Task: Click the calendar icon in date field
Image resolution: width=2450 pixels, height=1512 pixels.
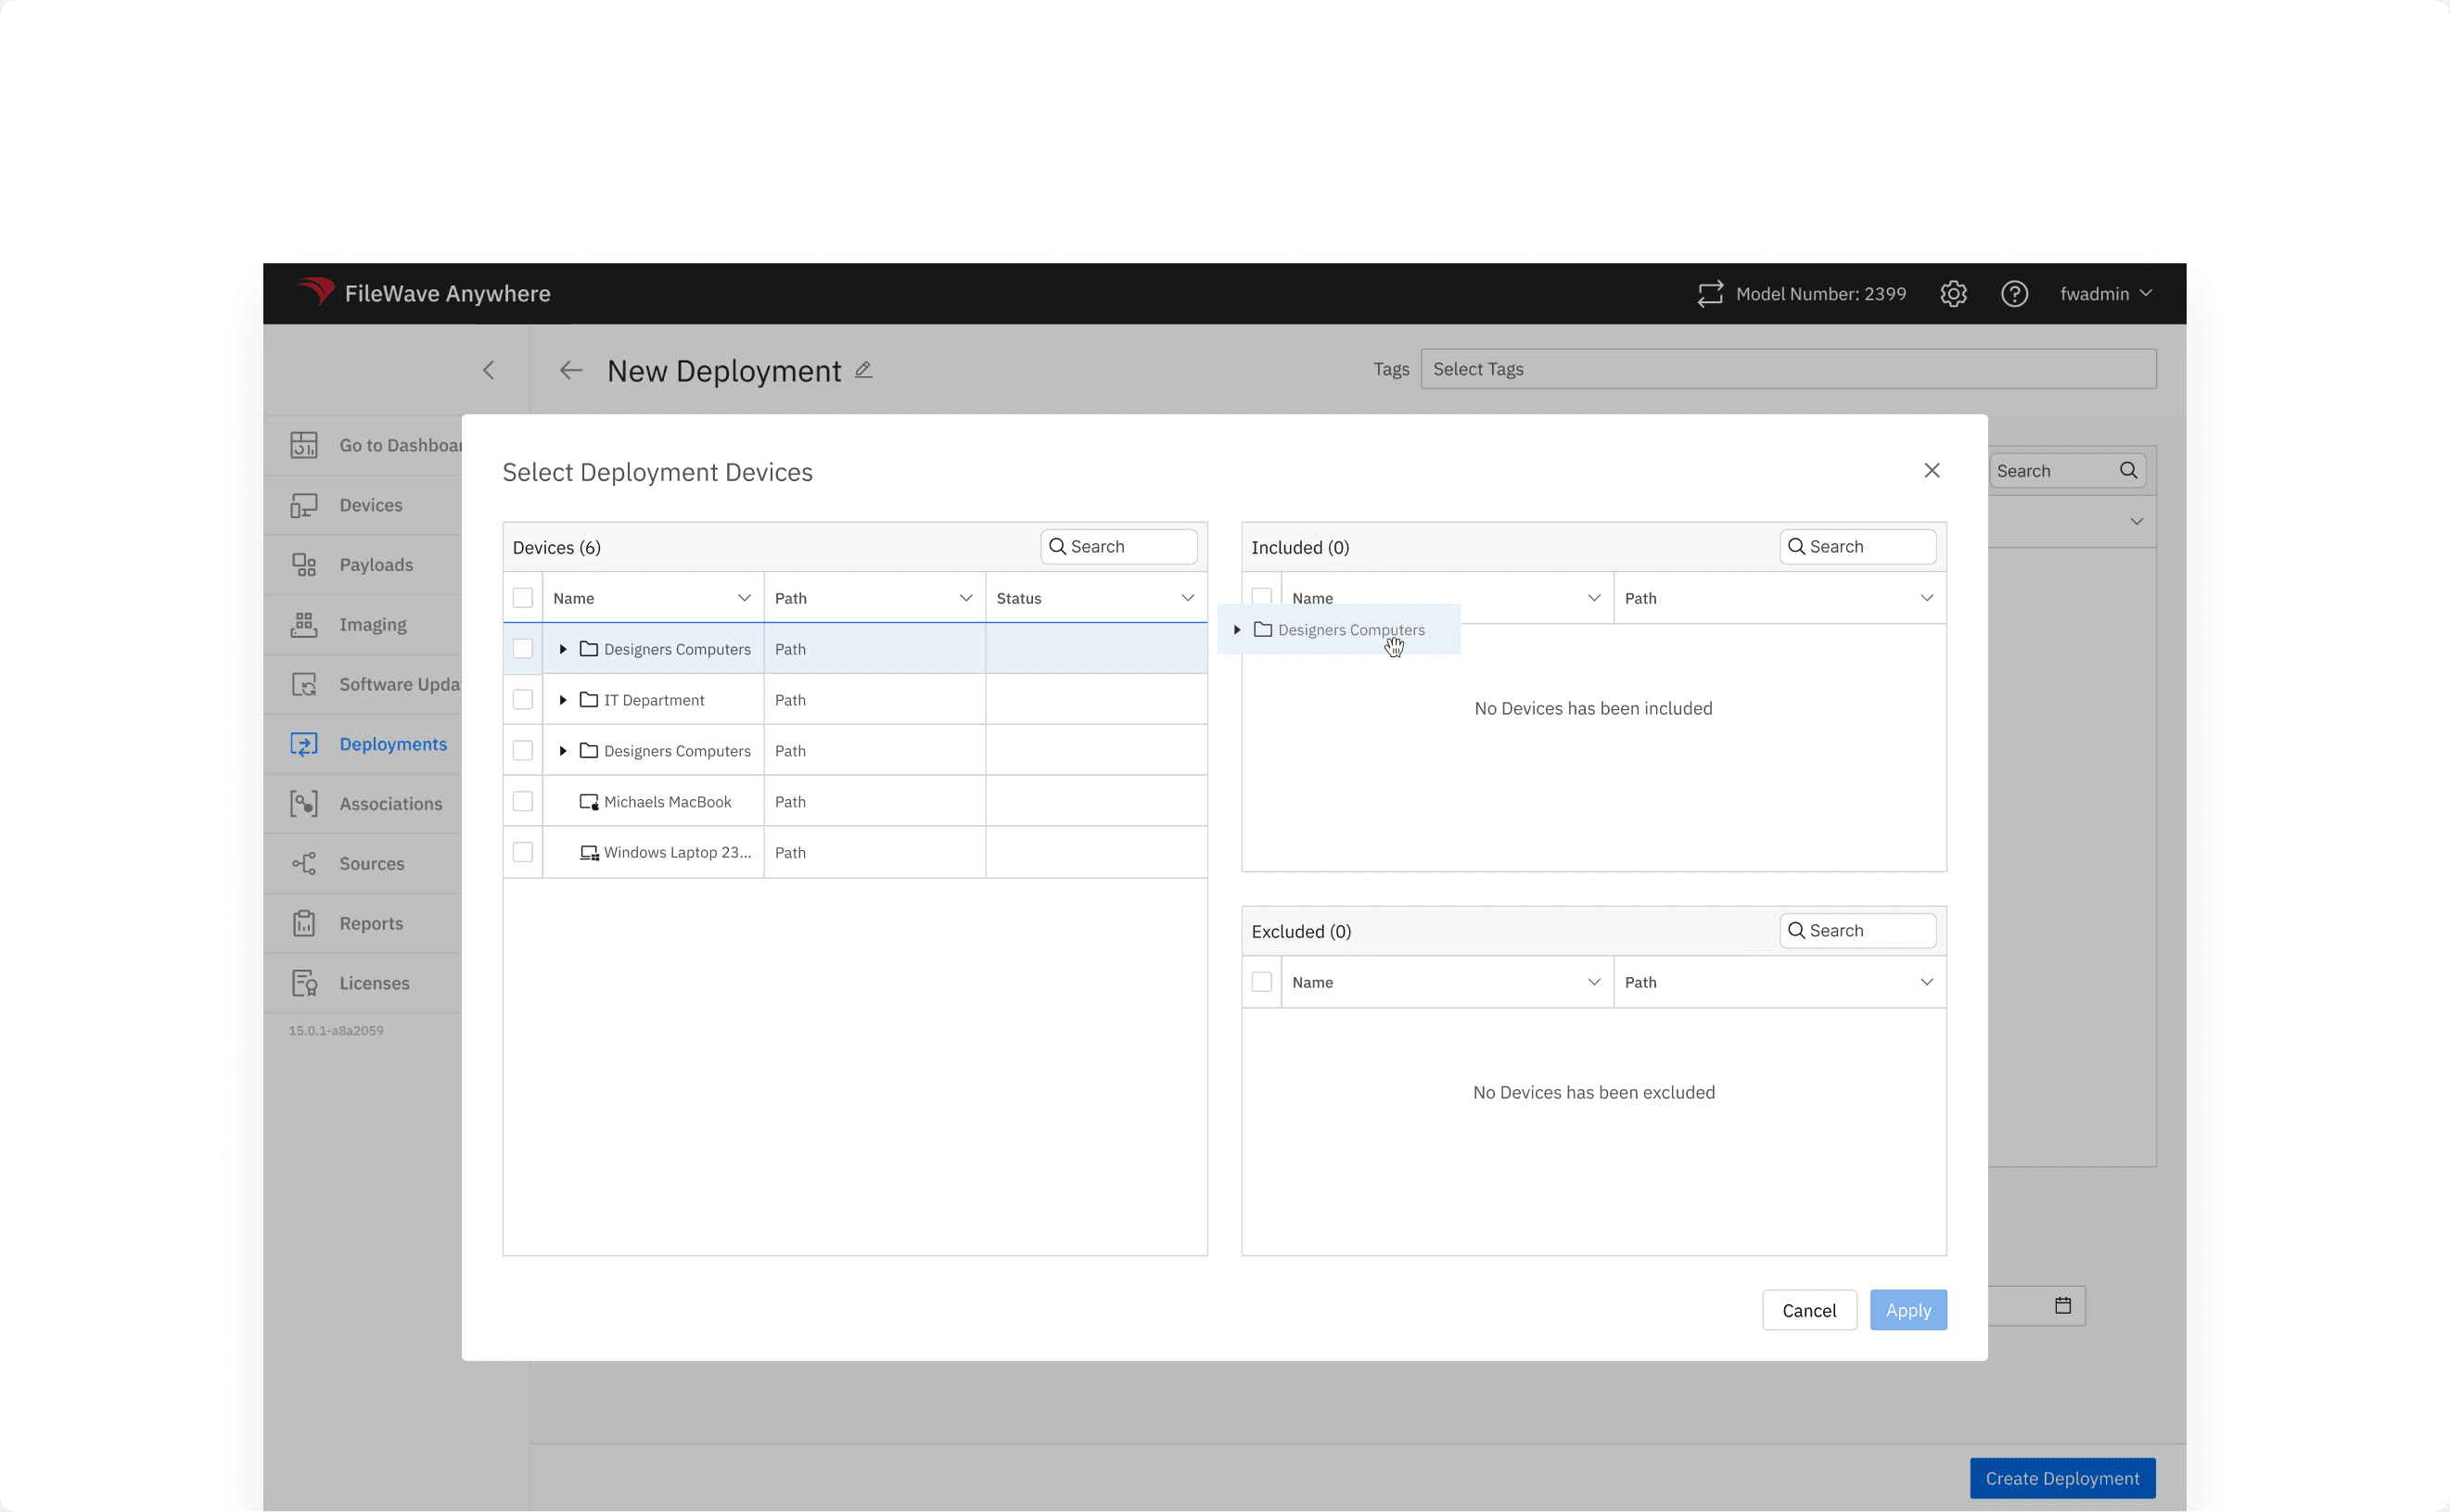Action: coord(2062,1306)
